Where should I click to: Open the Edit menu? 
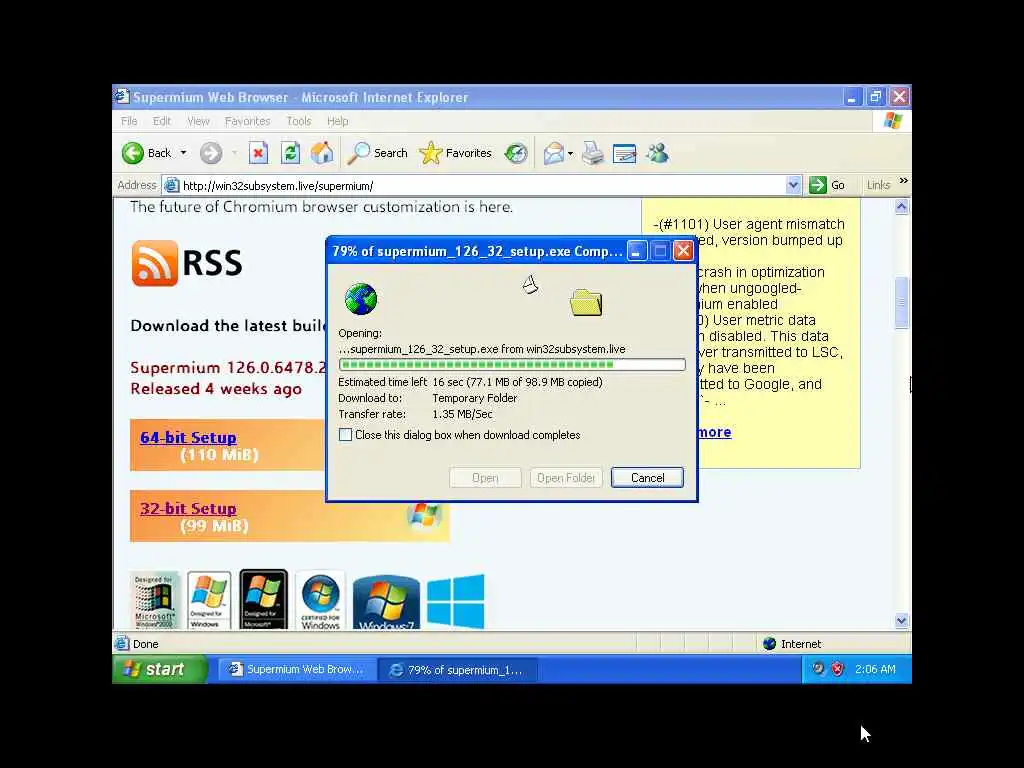pos(161,121)
